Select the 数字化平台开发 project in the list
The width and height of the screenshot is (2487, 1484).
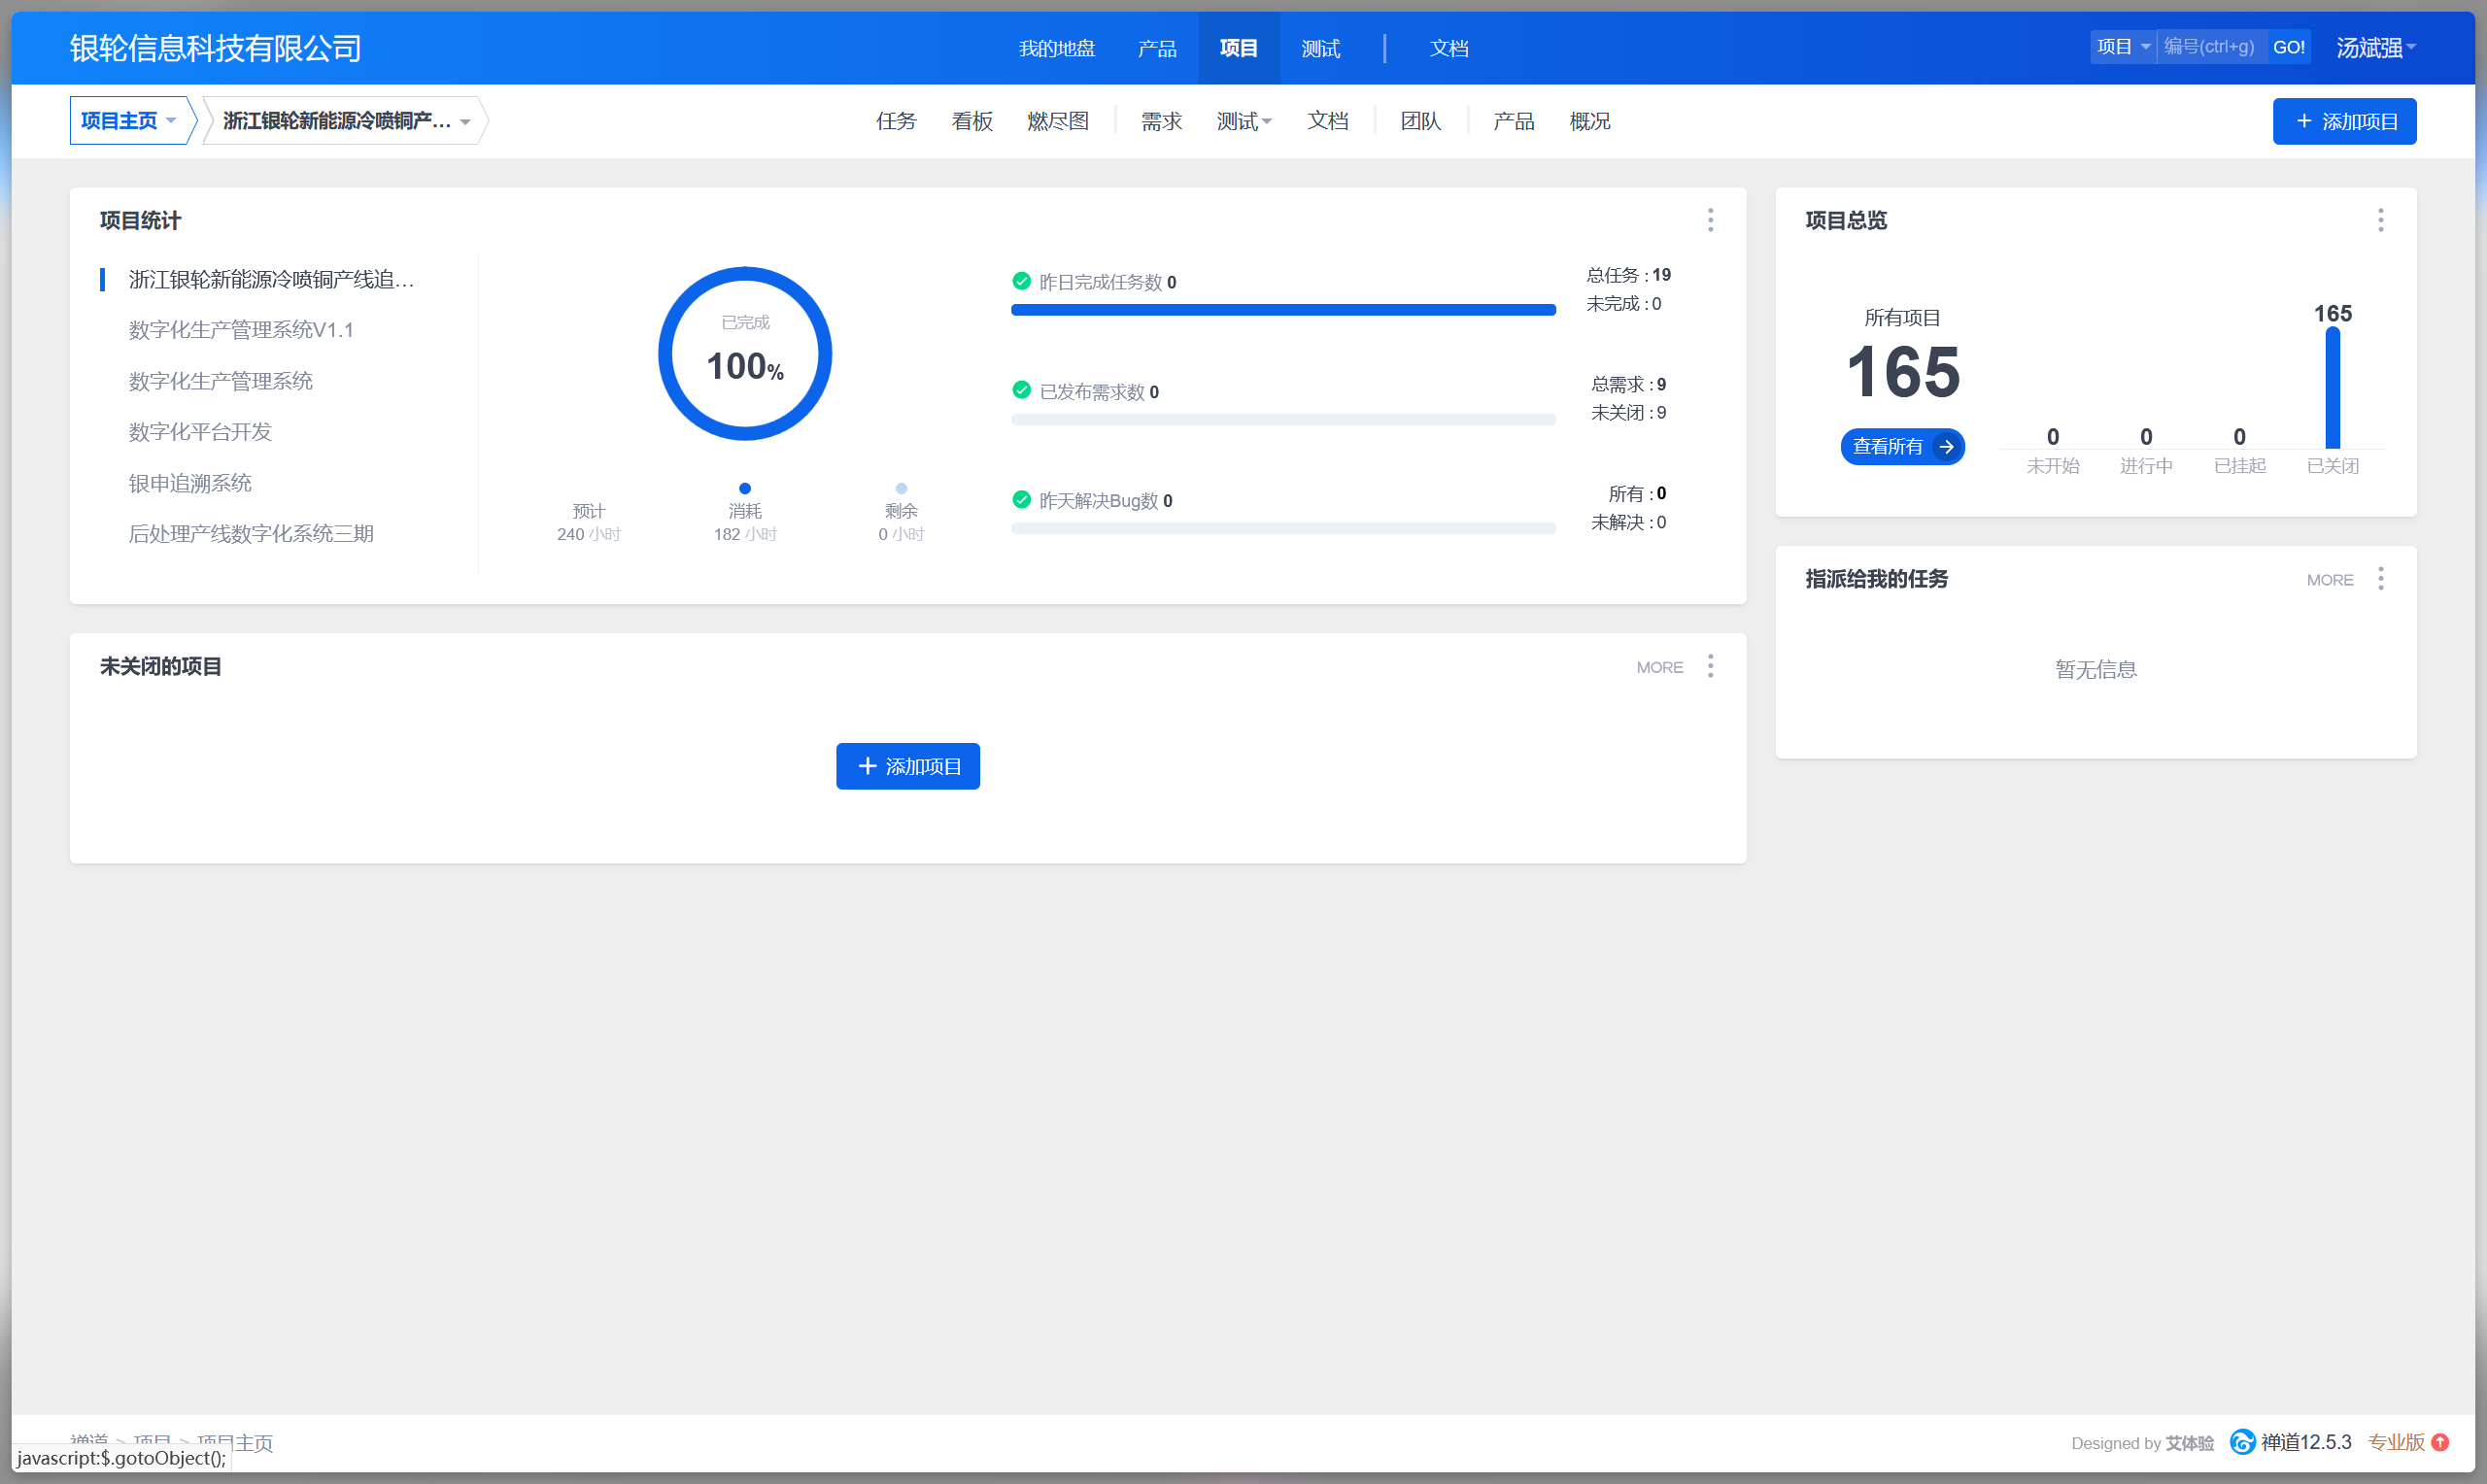click(200, 432)
